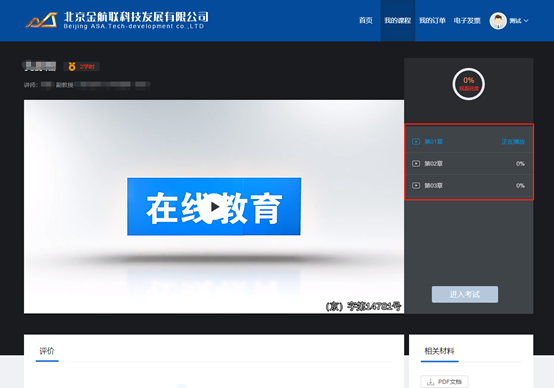This screenshot has width=554, height=388.
Task: Select the 评价 tab
Action: coord(47,351)
